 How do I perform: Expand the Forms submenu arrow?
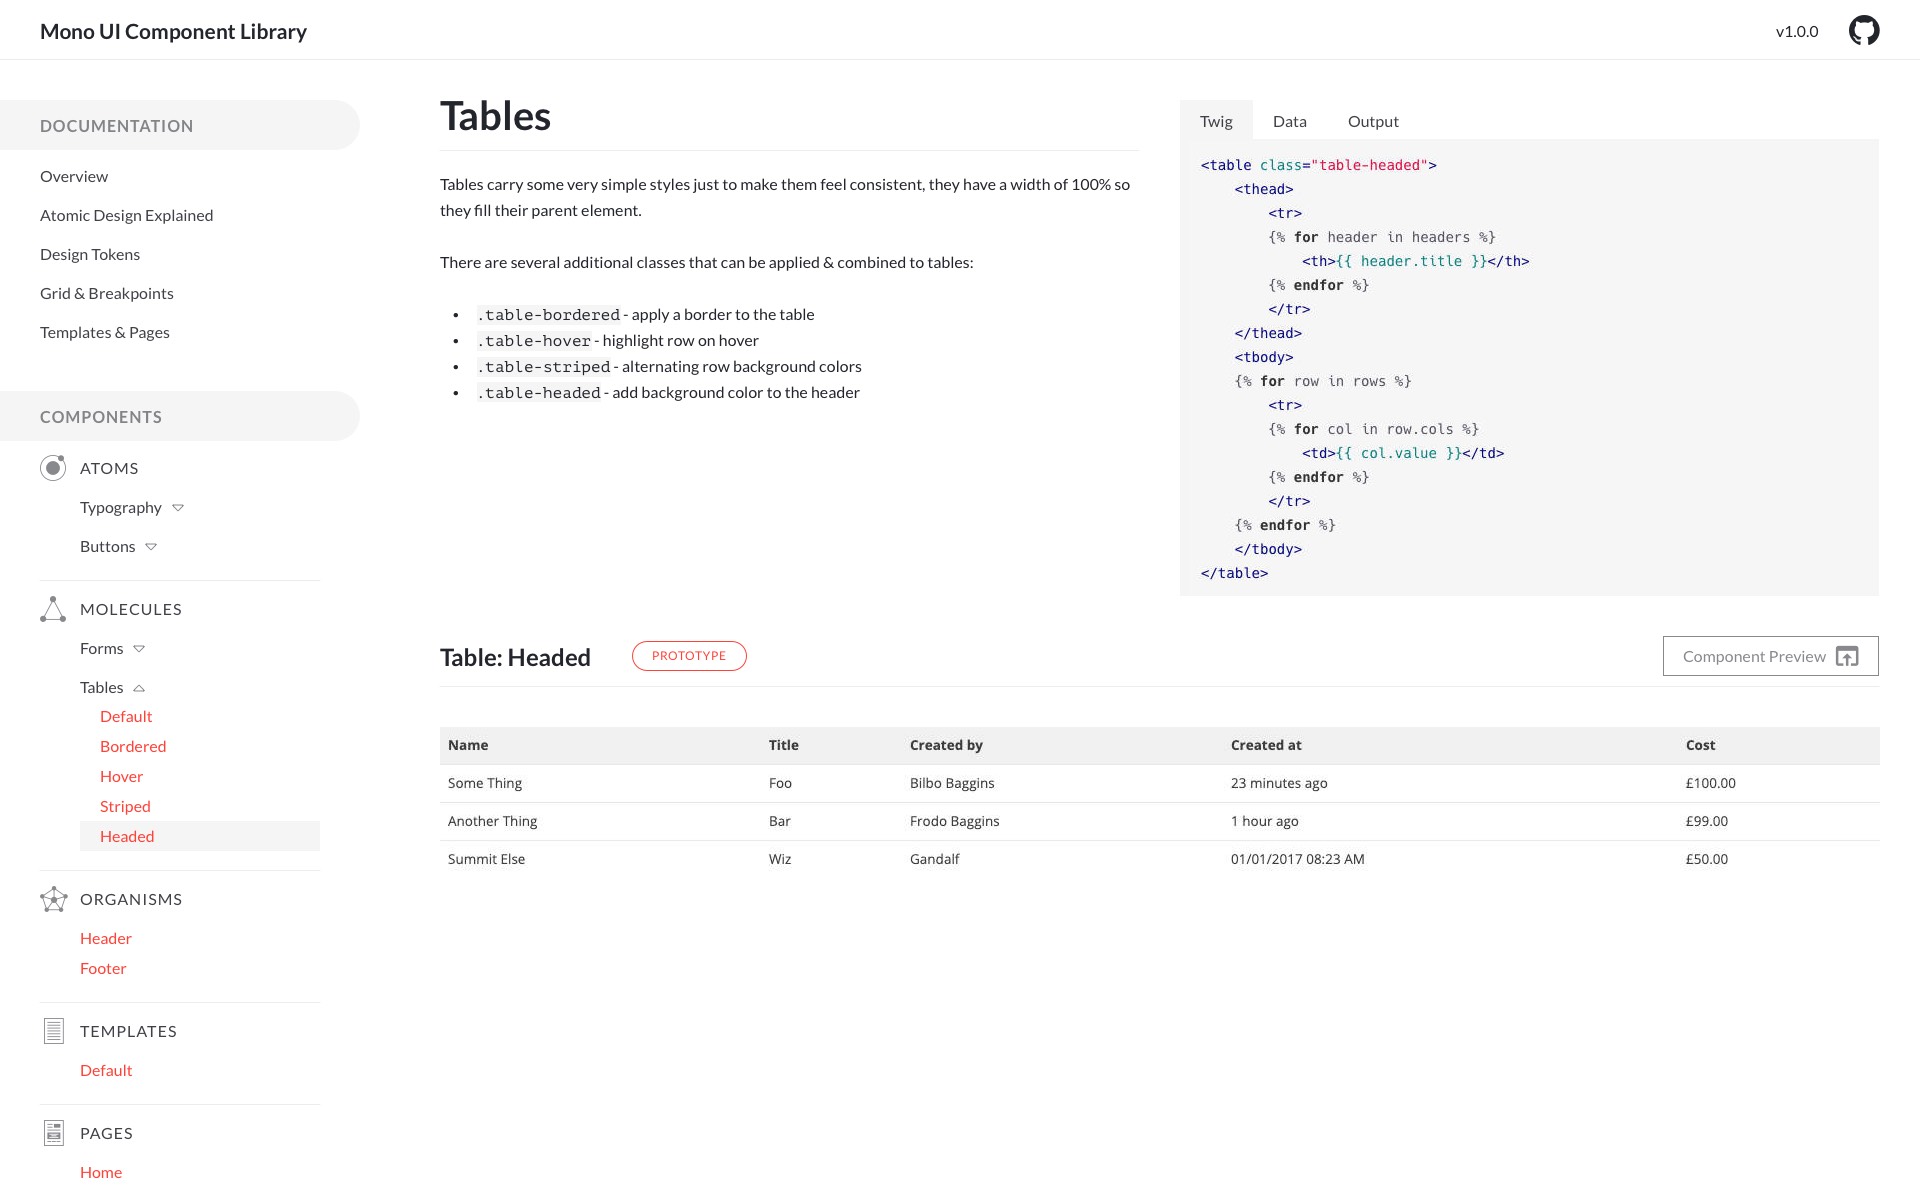139,649
